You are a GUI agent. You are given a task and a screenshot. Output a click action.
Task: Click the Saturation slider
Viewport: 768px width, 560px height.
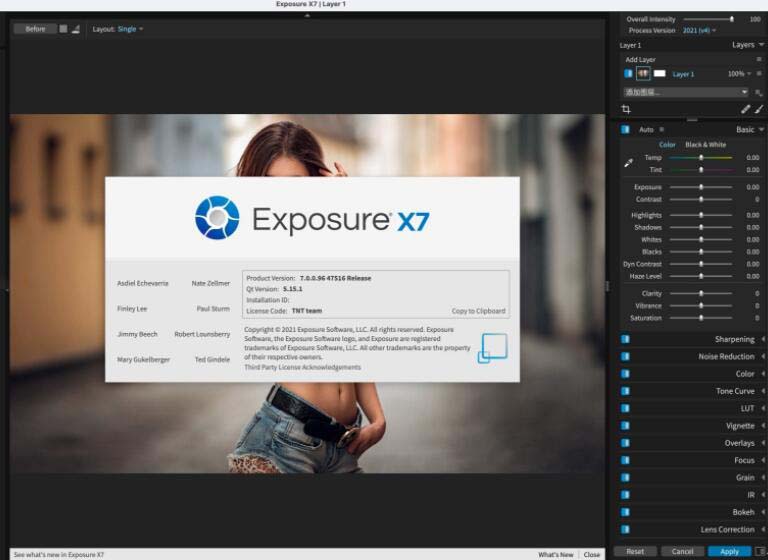(x=701, y=318)
